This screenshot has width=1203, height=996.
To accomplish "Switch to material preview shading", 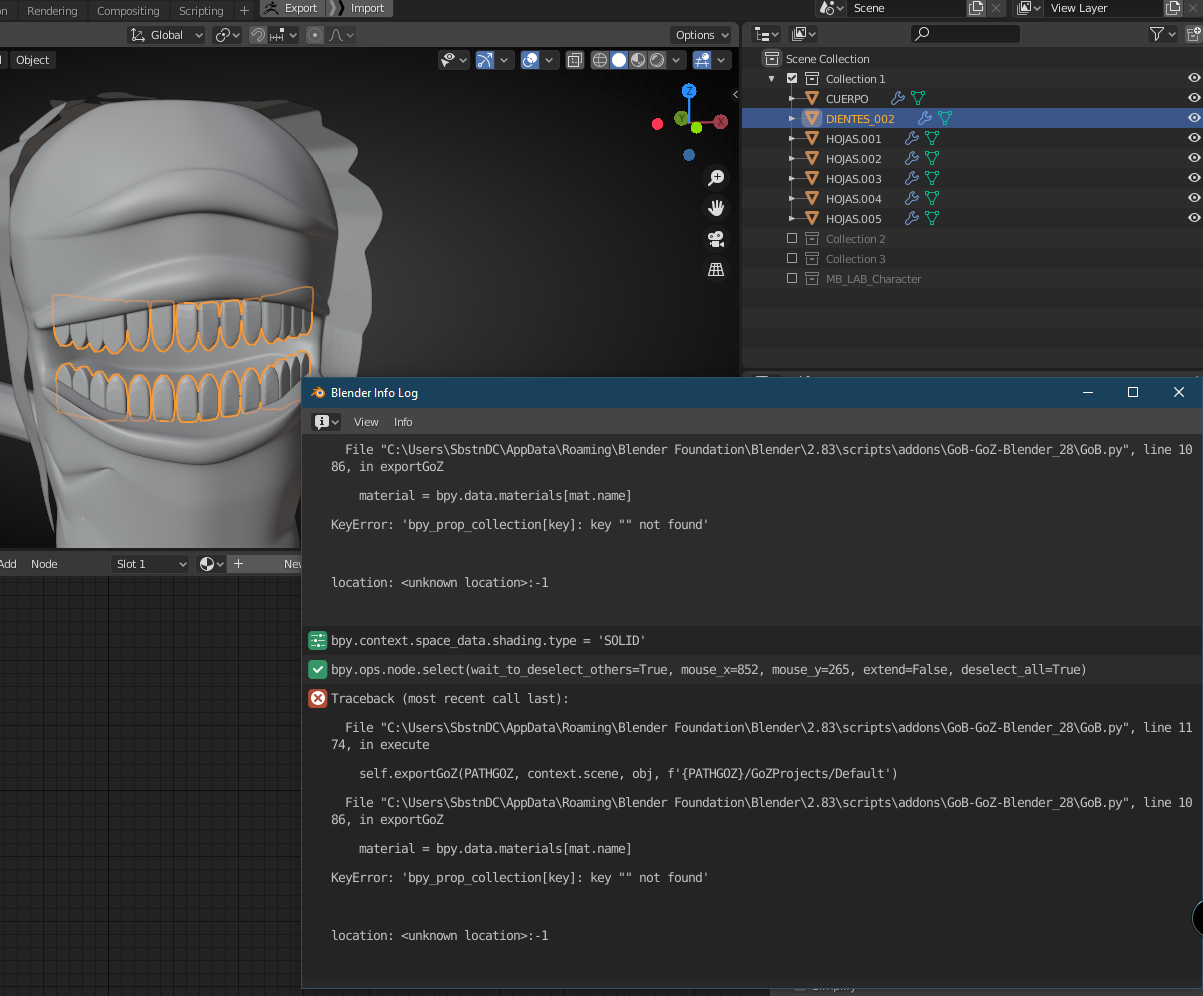I will pyautogui.click(x=638, y=60).
